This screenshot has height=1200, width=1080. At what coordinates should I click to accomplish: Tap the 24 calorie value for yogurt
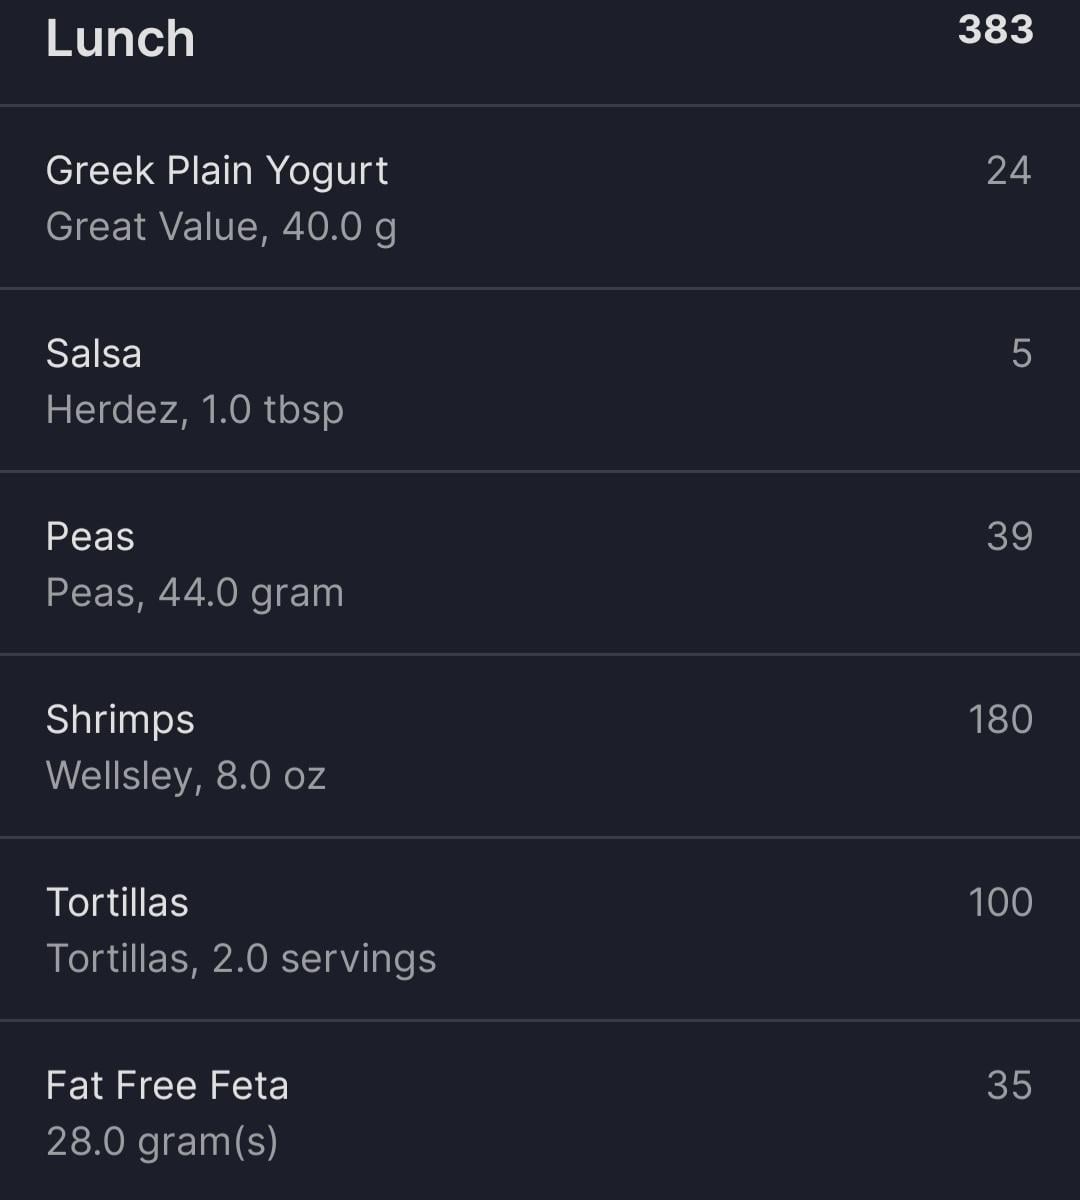1008,171
